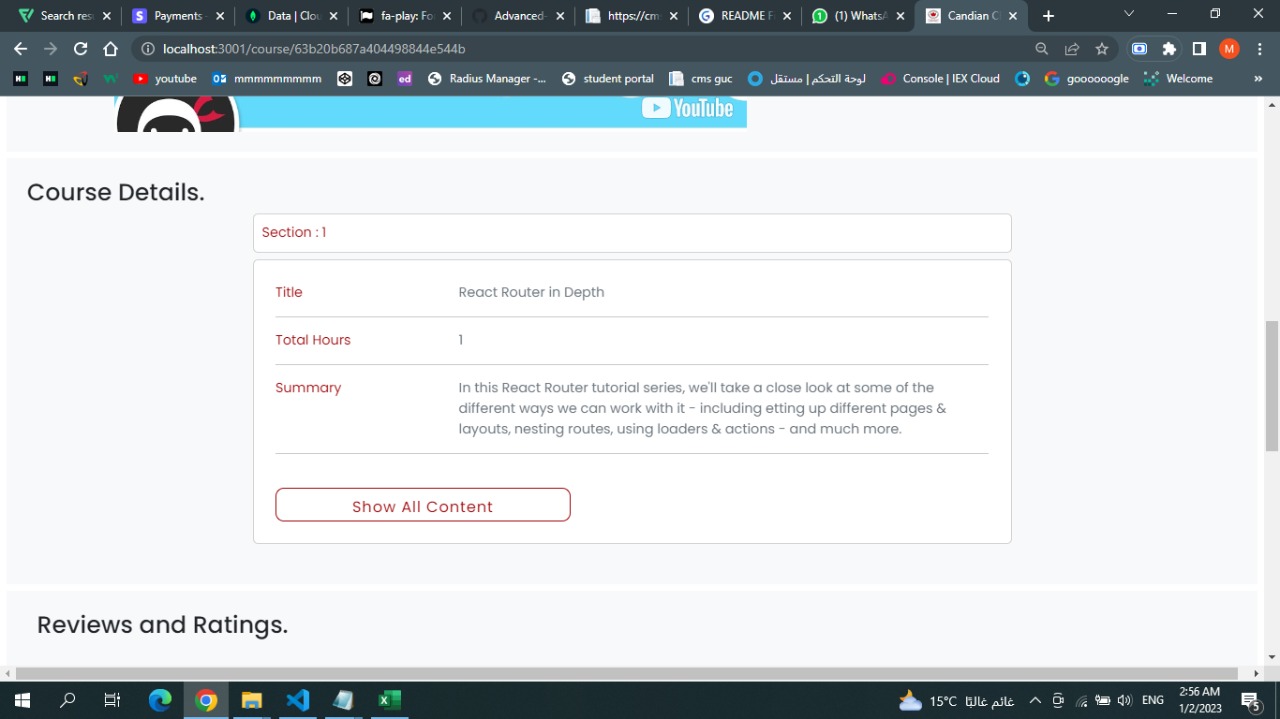This screenshot has height=719, width=1280.
Task: Open the weather widget showing 15°C
Action: 956,701
